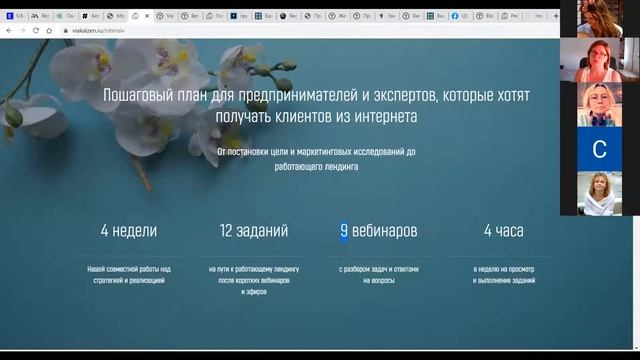Click the text 'в неделю на просмотр'
The height and width of the screenshot is (360, 640).
click(x=504, y=275)
